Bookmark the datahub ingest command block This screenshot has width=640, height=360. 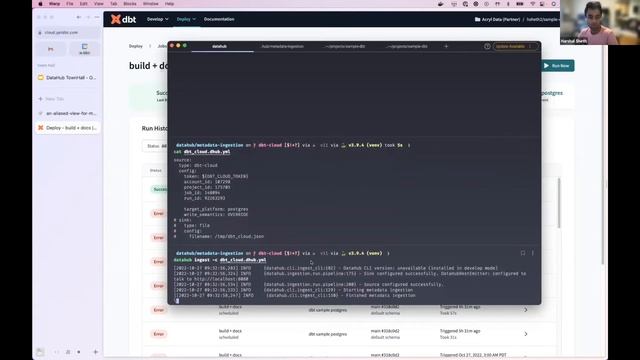tap(523, 253)
